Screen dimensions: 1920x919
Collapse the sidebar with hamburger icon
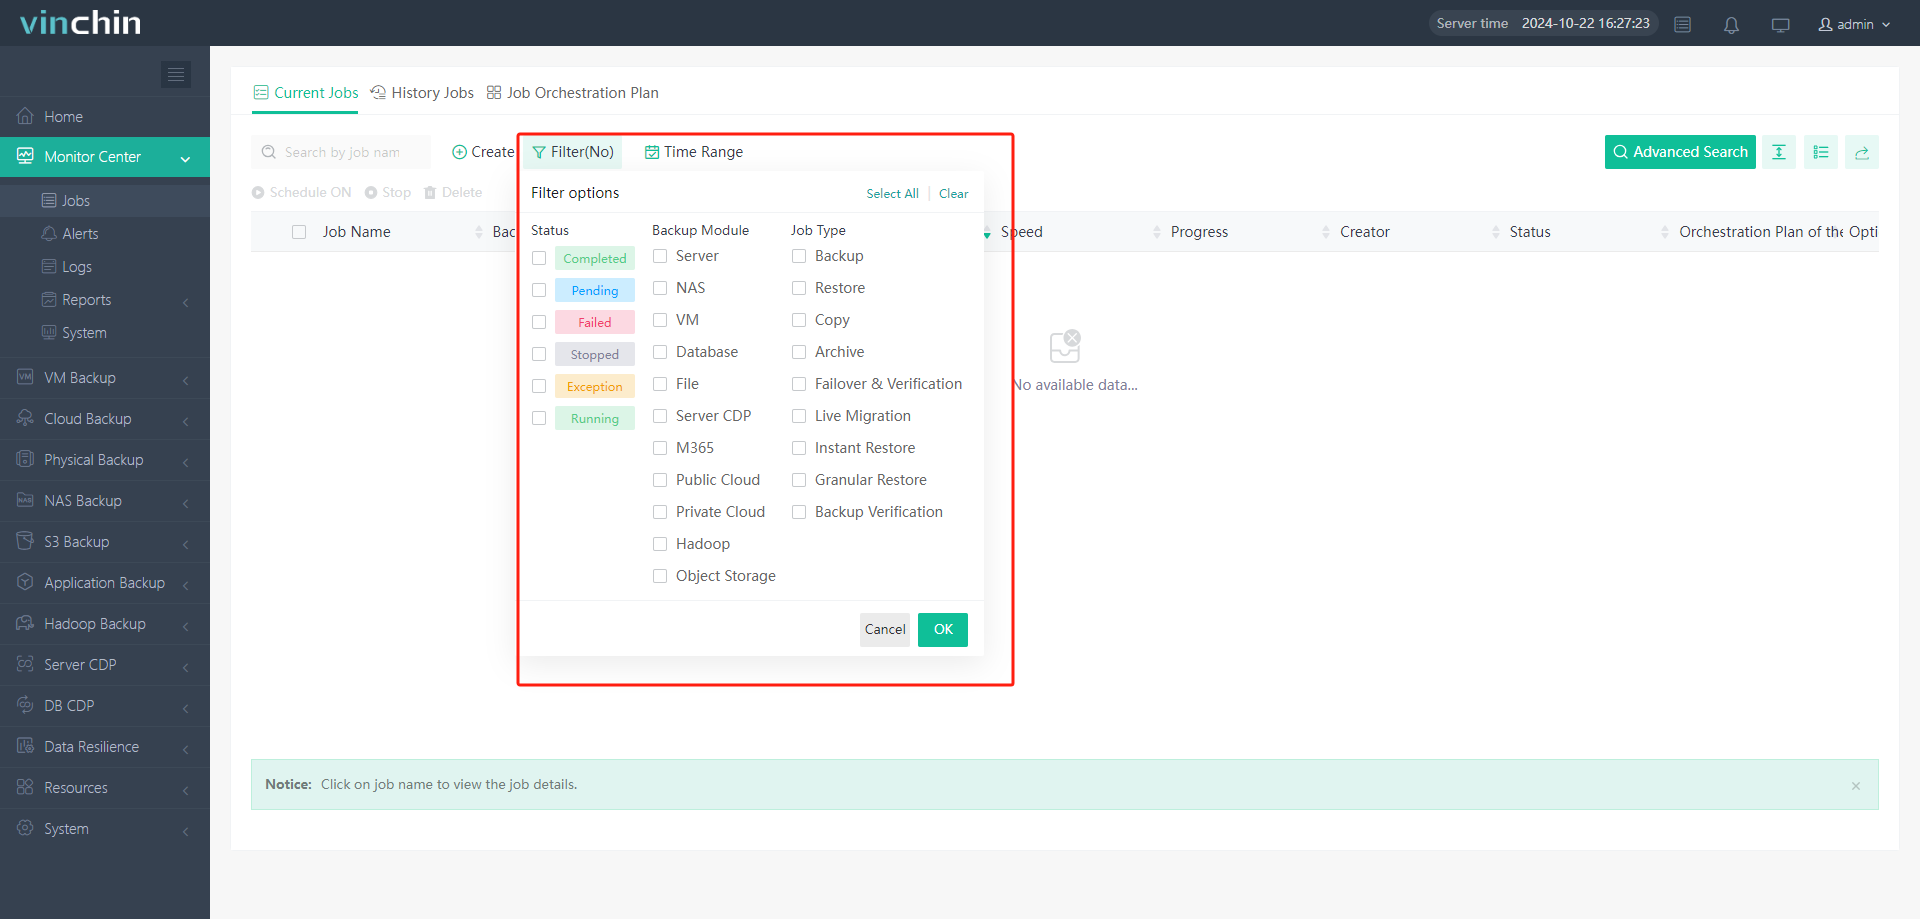click(x=176, y=74)
